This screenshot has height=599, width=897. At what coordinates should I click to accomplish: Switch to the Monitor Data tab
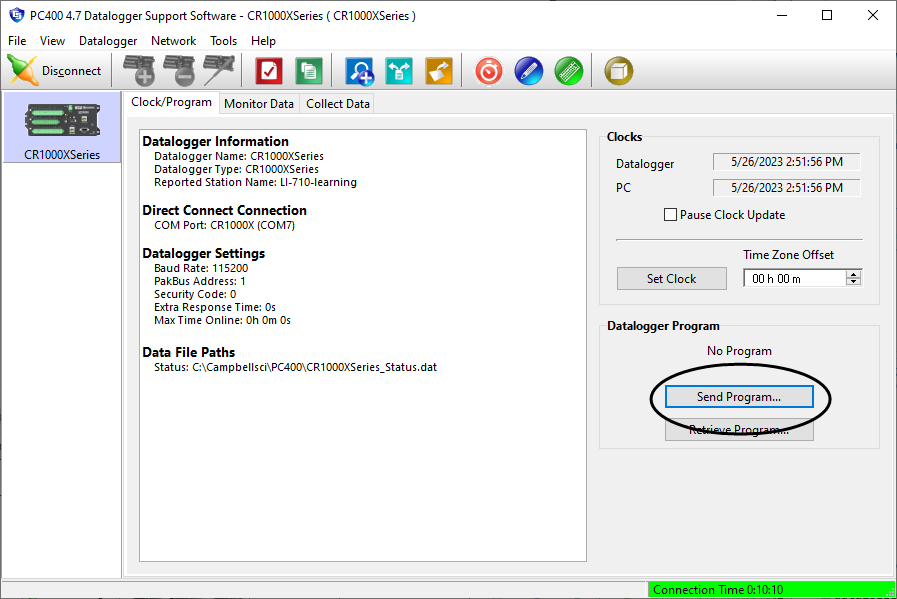(259, 103)
